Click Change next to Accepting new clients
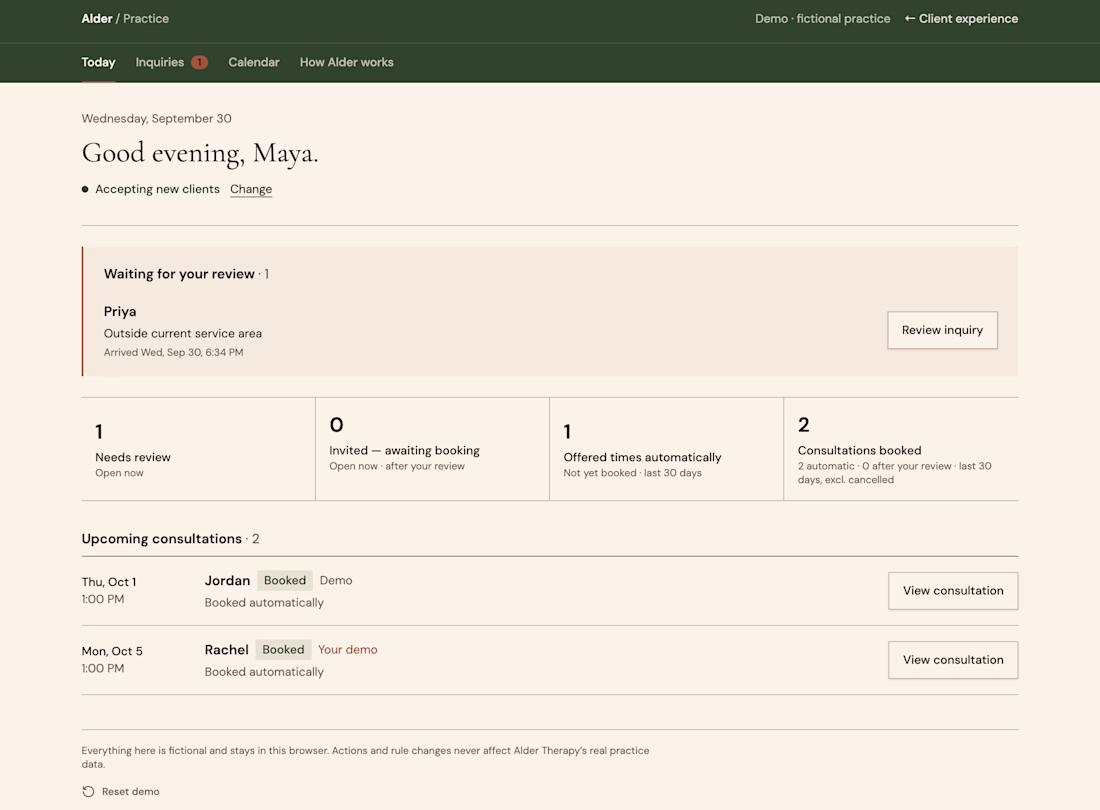The width and height of the screenshot is (1100, 810). pyautogui.click(x=251, y=189)
